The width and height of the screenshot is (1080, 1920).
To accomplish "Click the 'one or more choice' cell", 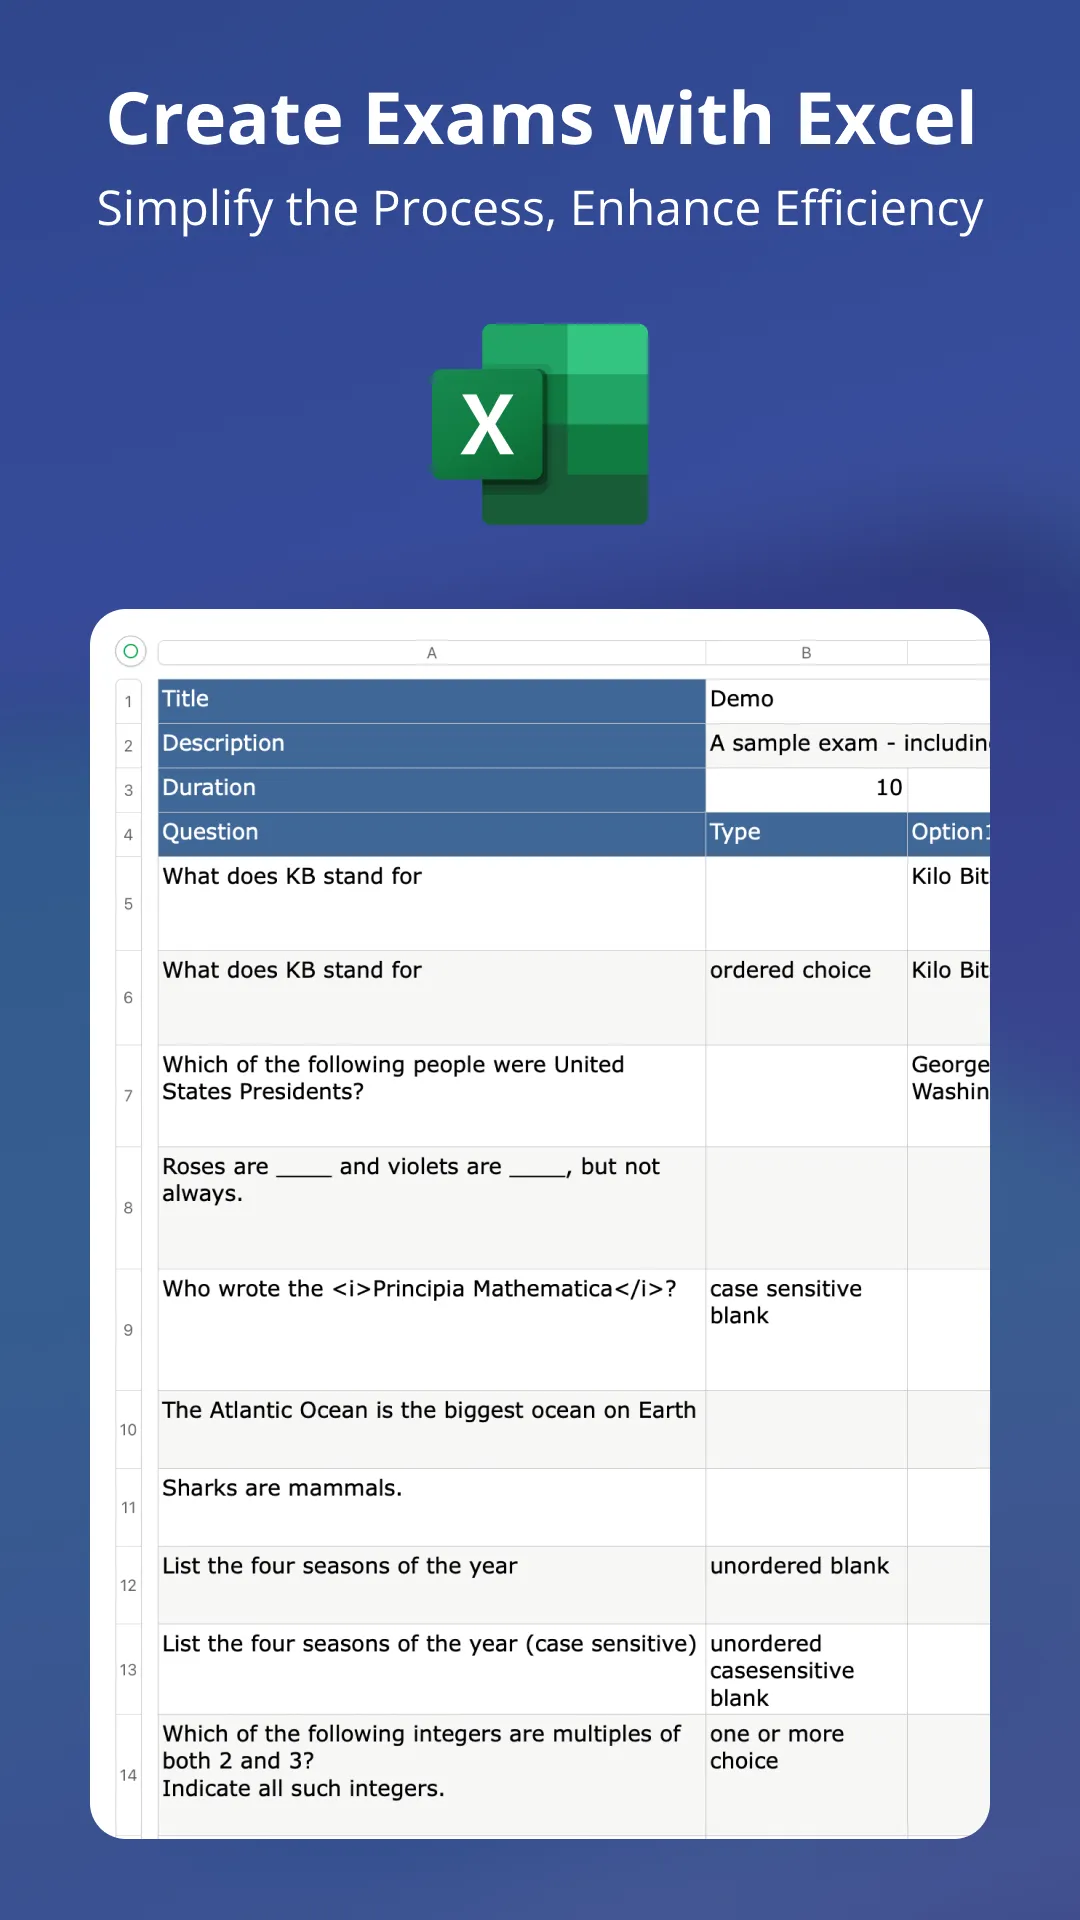I will click(x=806, y=1776).
